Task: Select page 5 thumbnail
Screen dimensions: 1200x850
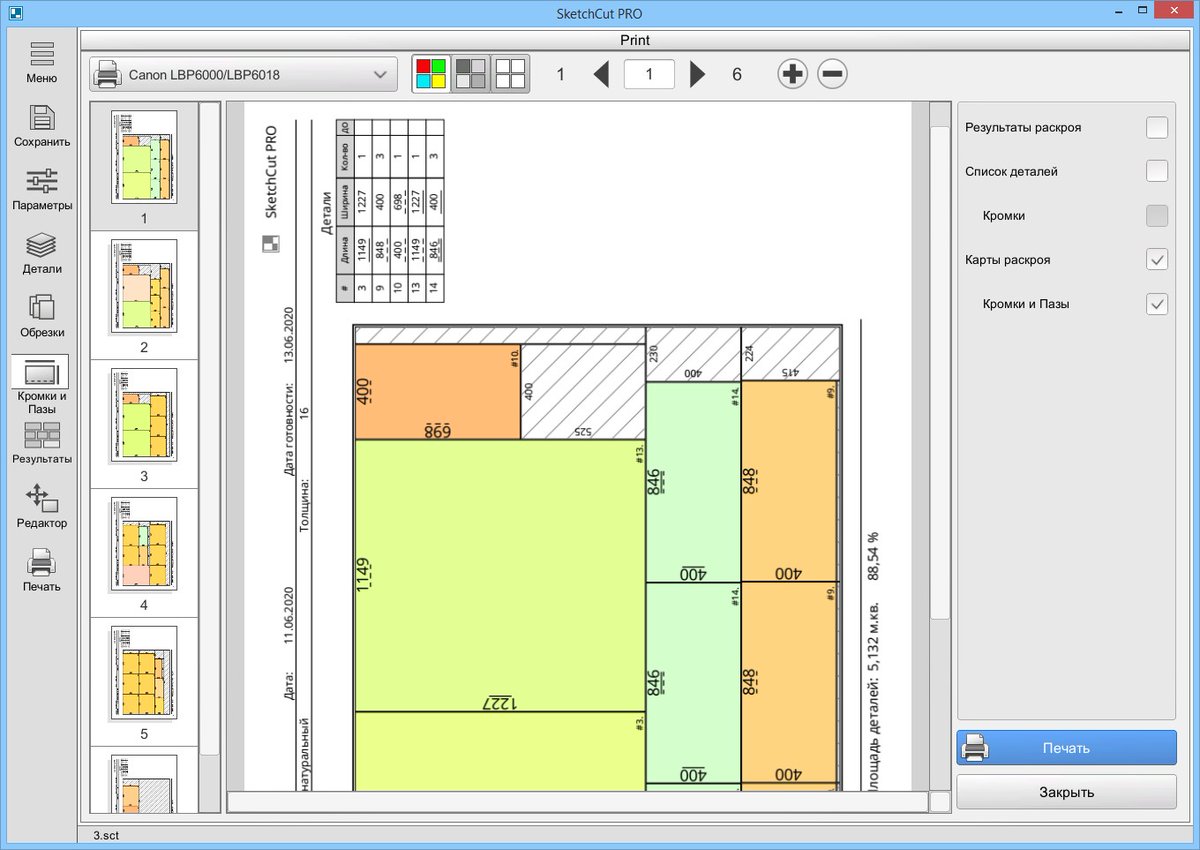Action: point(144,673)
